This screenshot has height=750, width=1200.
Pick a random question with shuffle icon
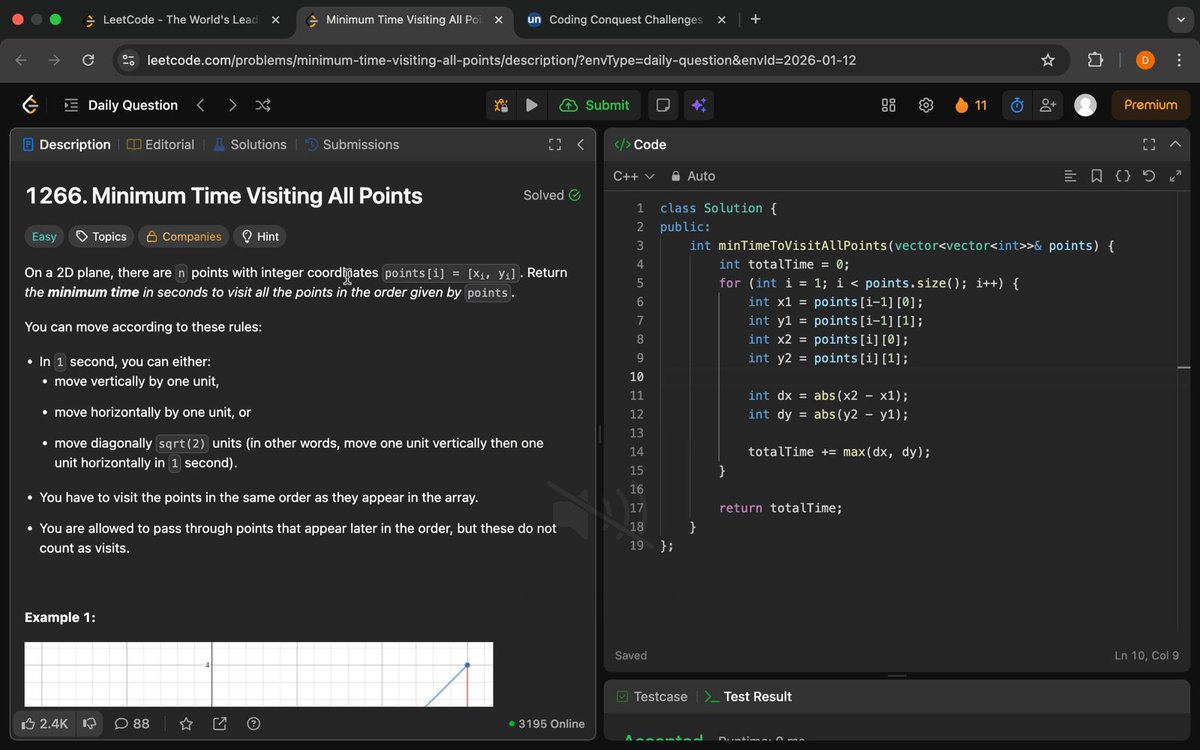tap(263, 105)
